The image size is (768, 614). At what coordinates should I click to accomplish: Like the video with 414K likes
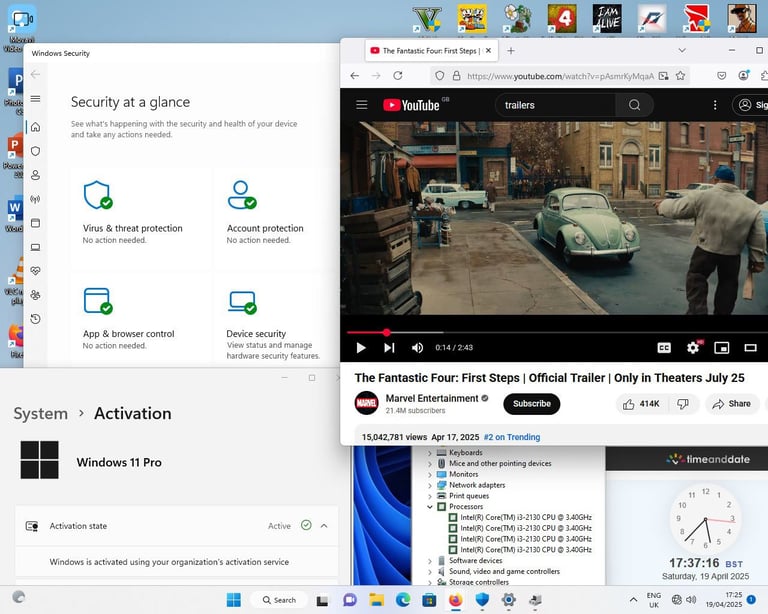pyautogui.click(x=642, y=404)
